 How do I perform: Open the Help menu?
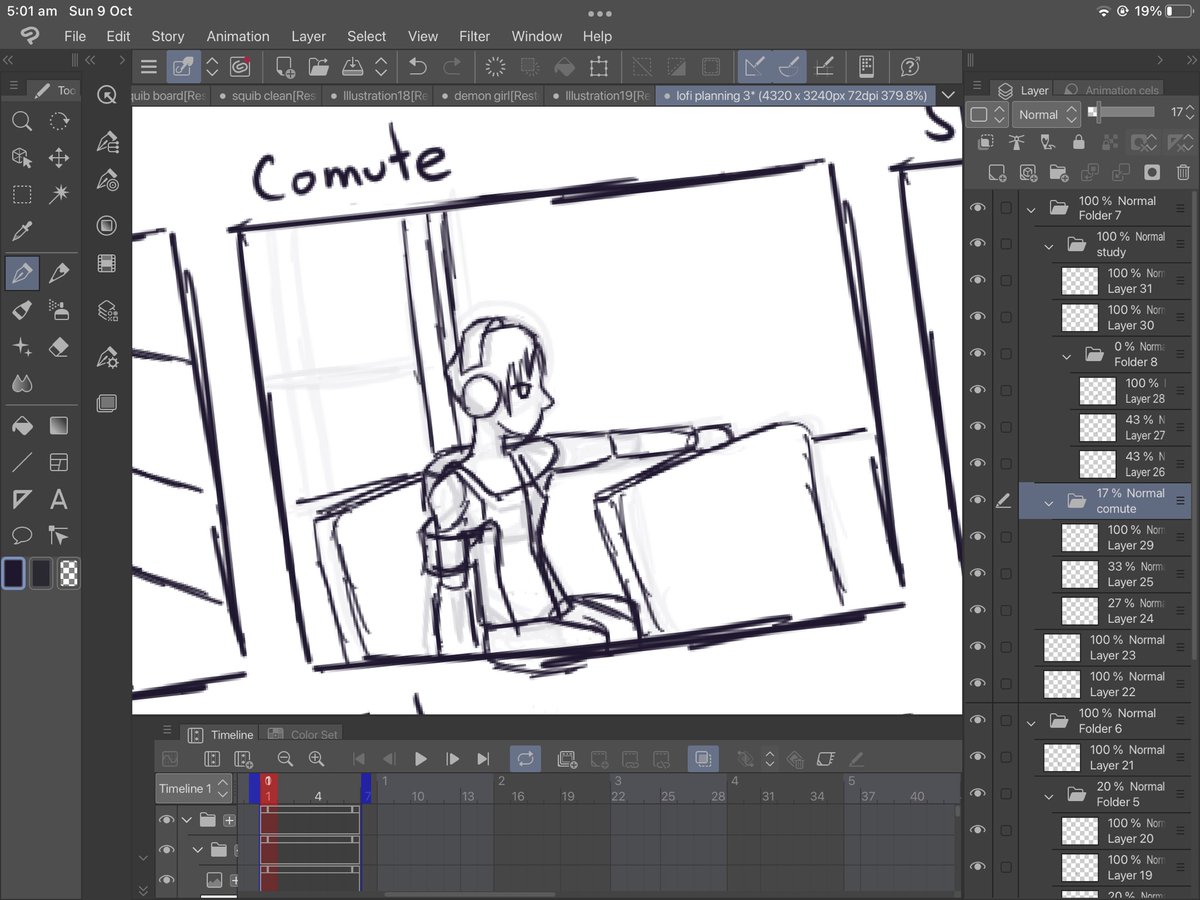[x=597, y=36]
